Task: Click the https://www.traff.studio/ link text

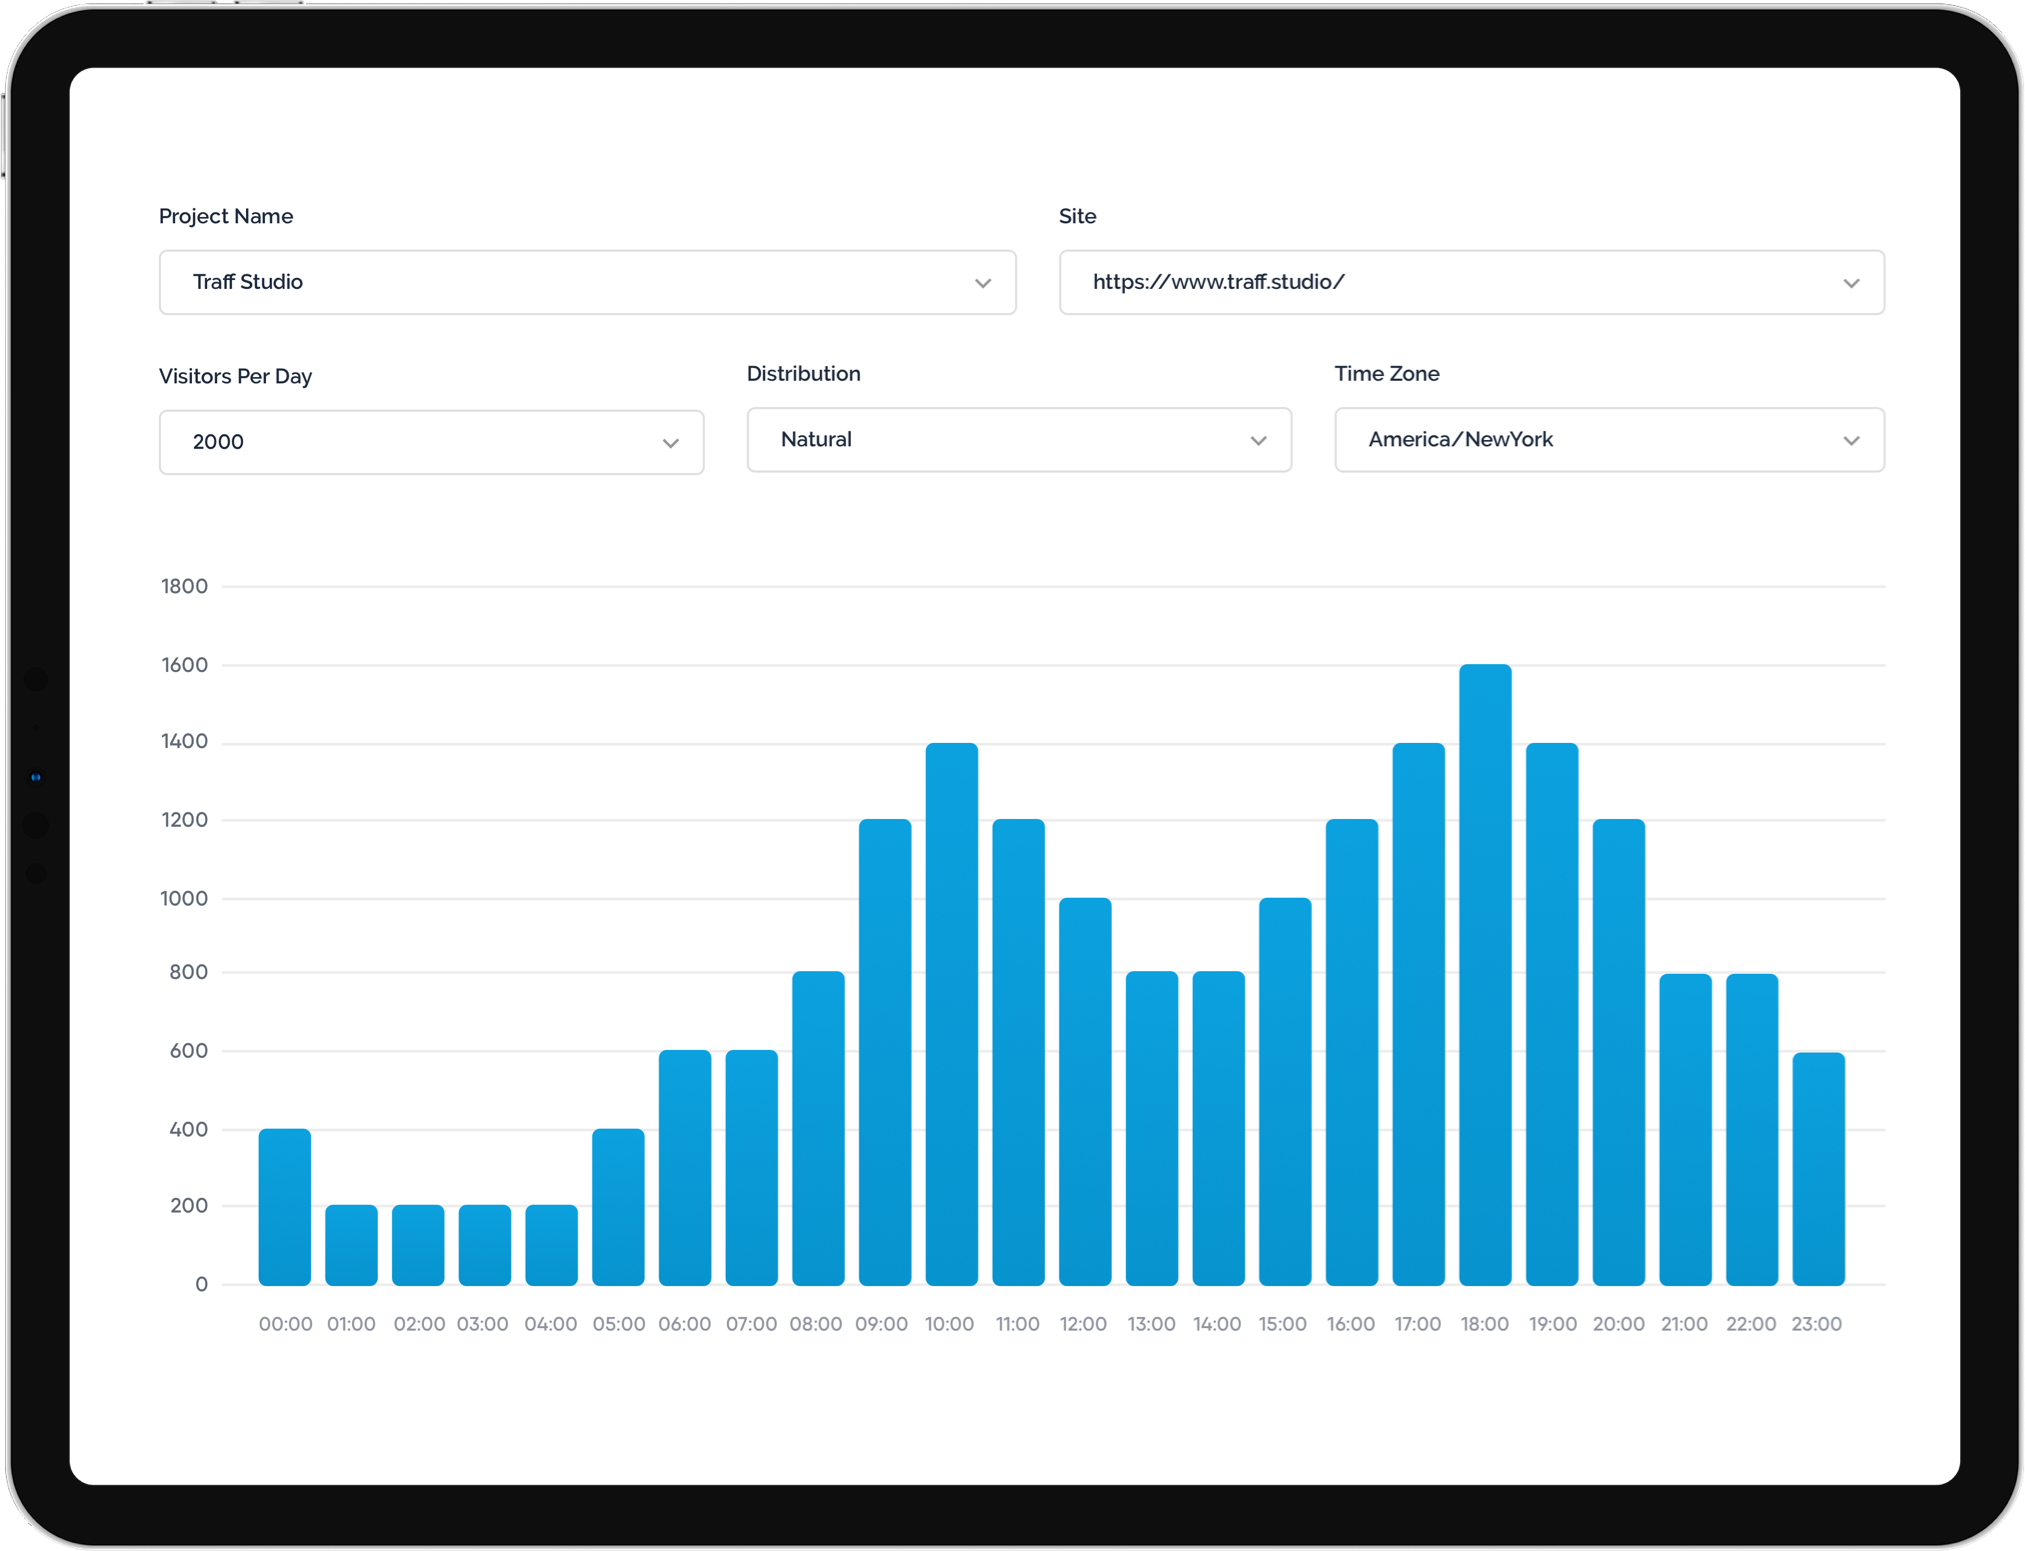Action: pos(1217,282)
